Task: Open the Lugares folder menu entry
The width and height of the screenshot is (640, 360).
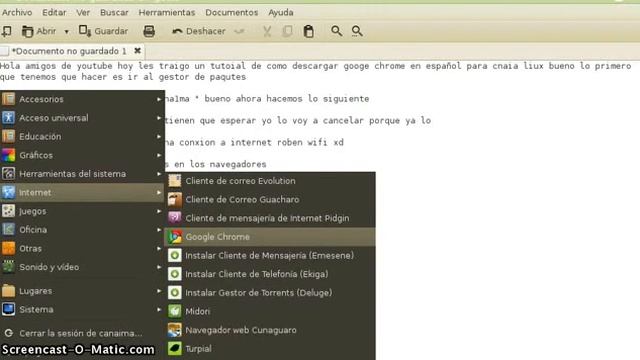Action: coord(82,291)
